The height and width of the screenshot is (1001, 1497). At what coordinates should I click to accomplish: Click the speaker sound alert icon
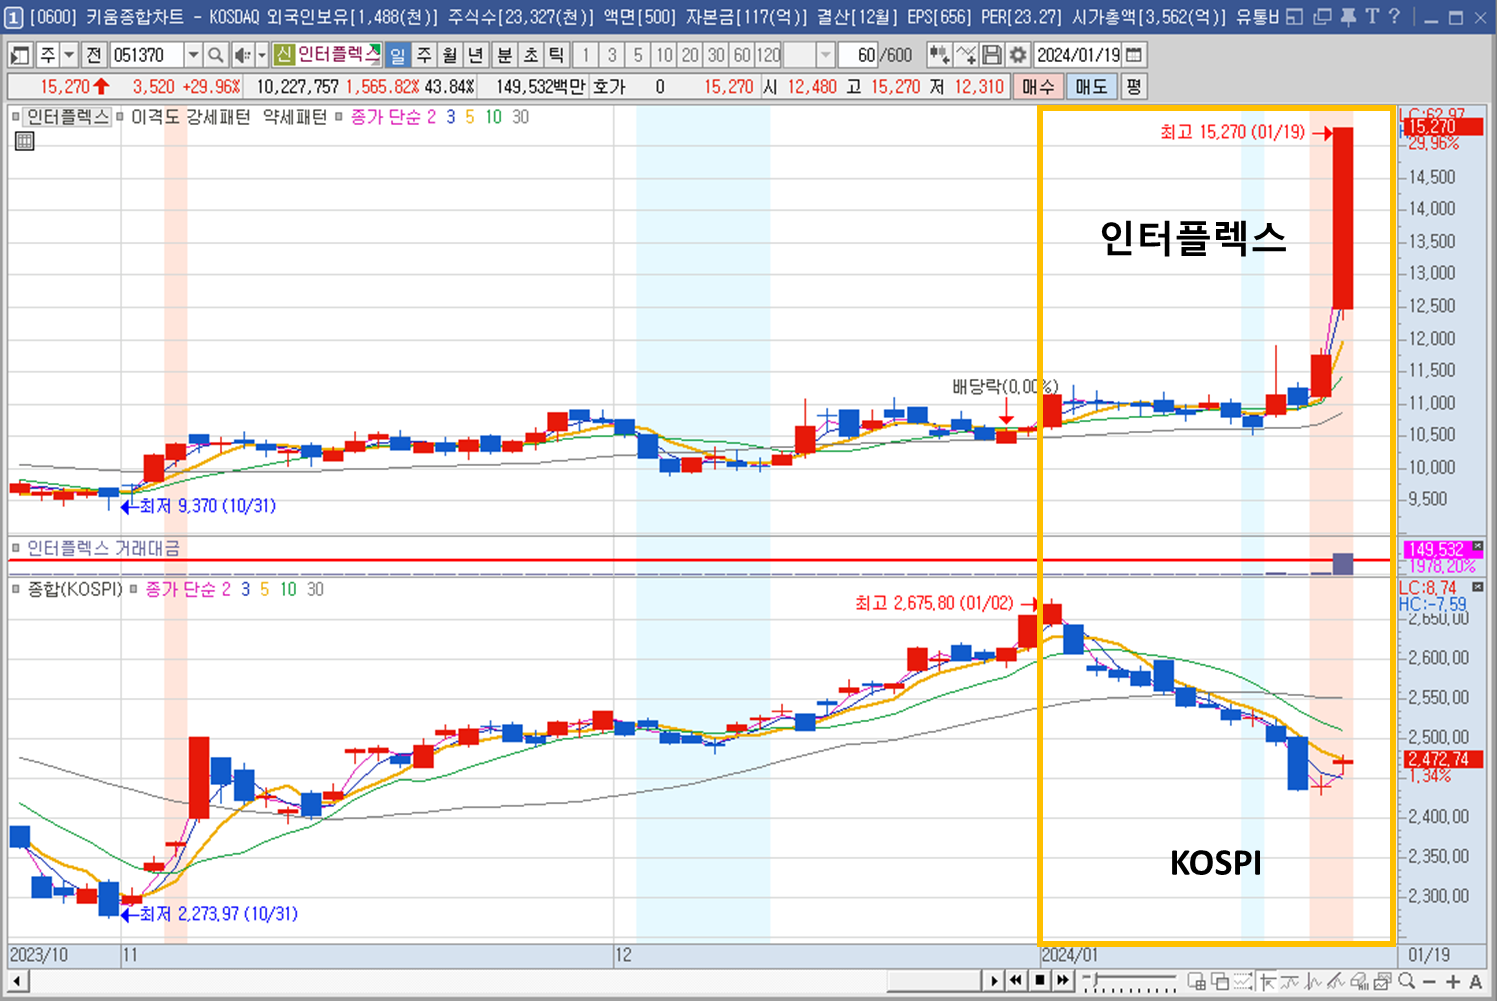pos(242,55)
